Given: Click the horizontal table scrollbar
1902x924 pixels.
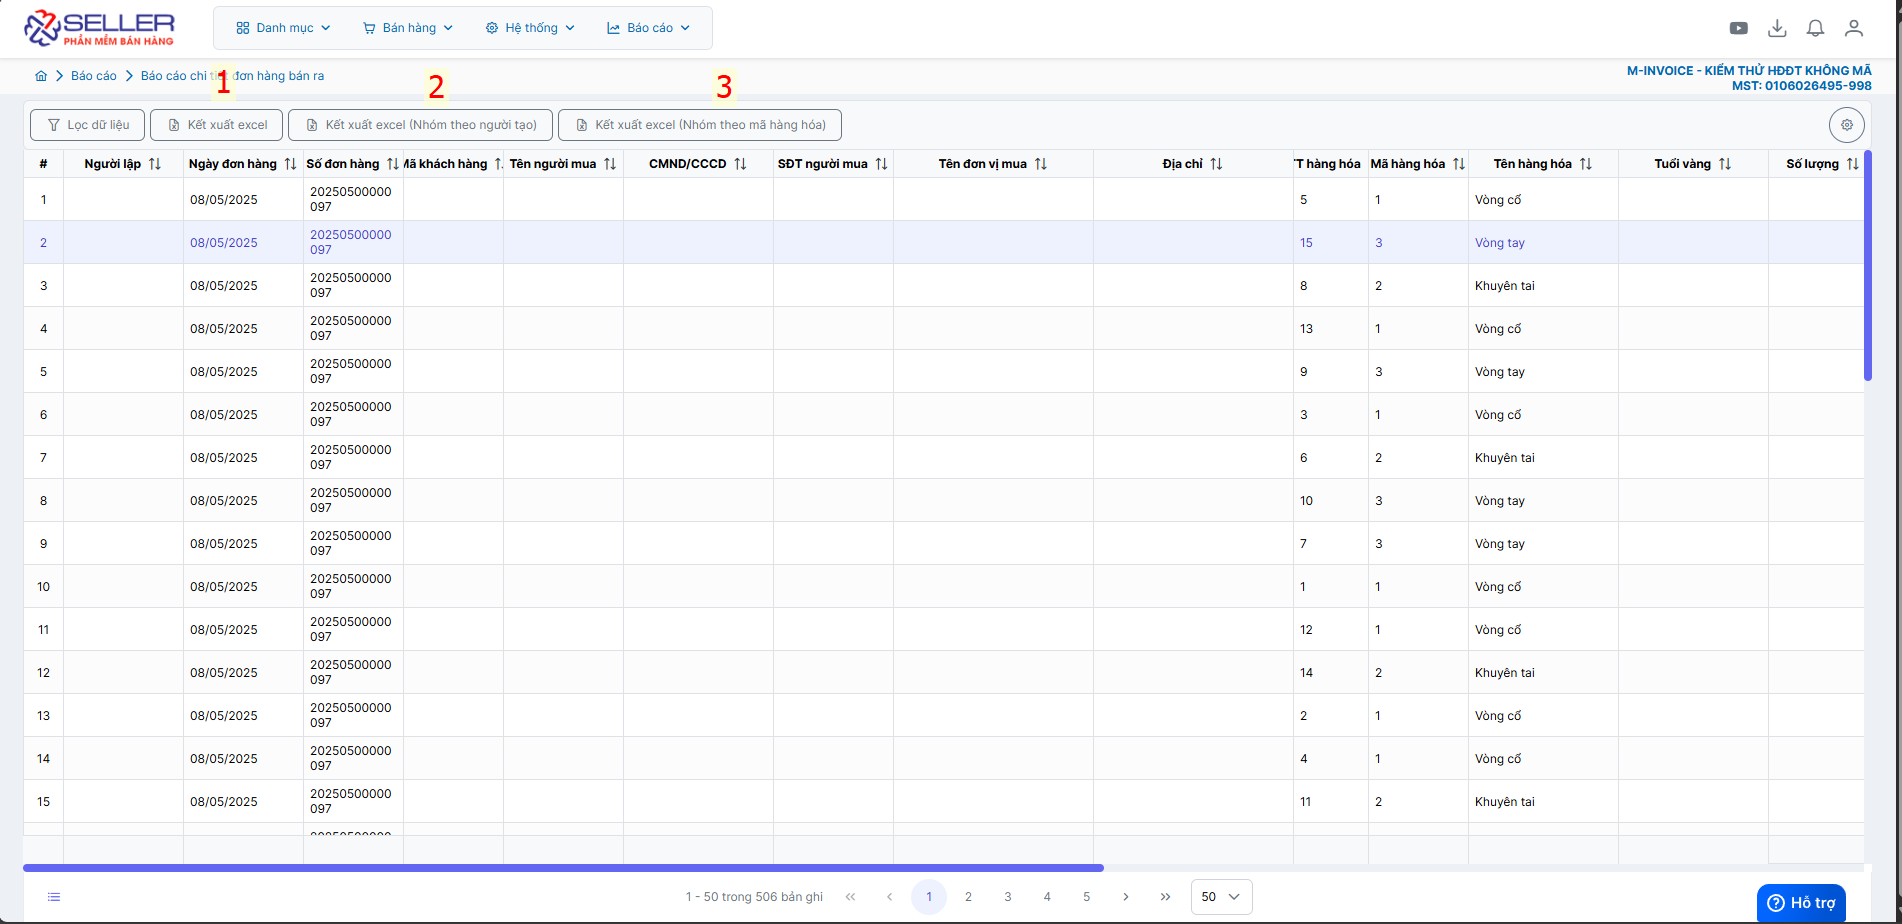Looking at the screenshot, I should tap(563, 868).
